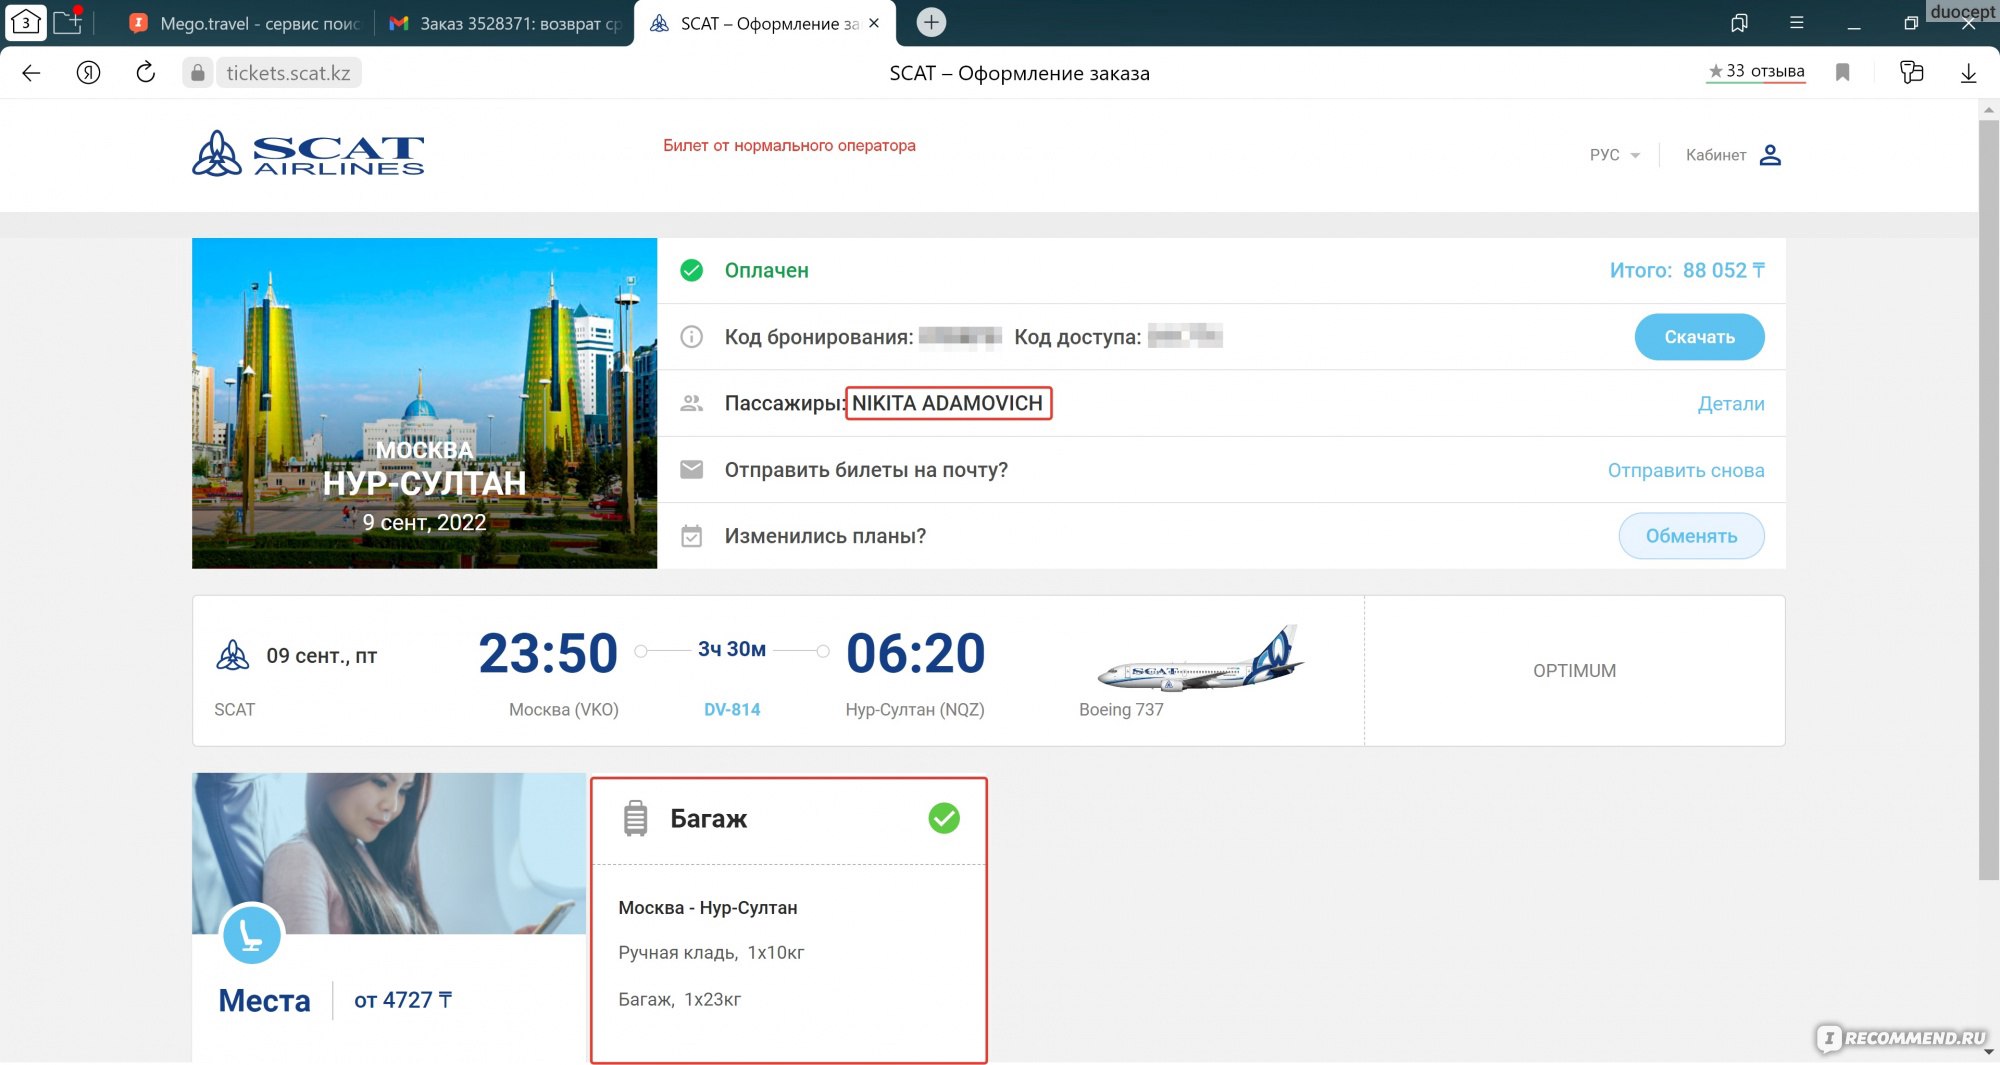Click the Багаж green check mark
The image size is (2000, 1065).
(944, 818)
